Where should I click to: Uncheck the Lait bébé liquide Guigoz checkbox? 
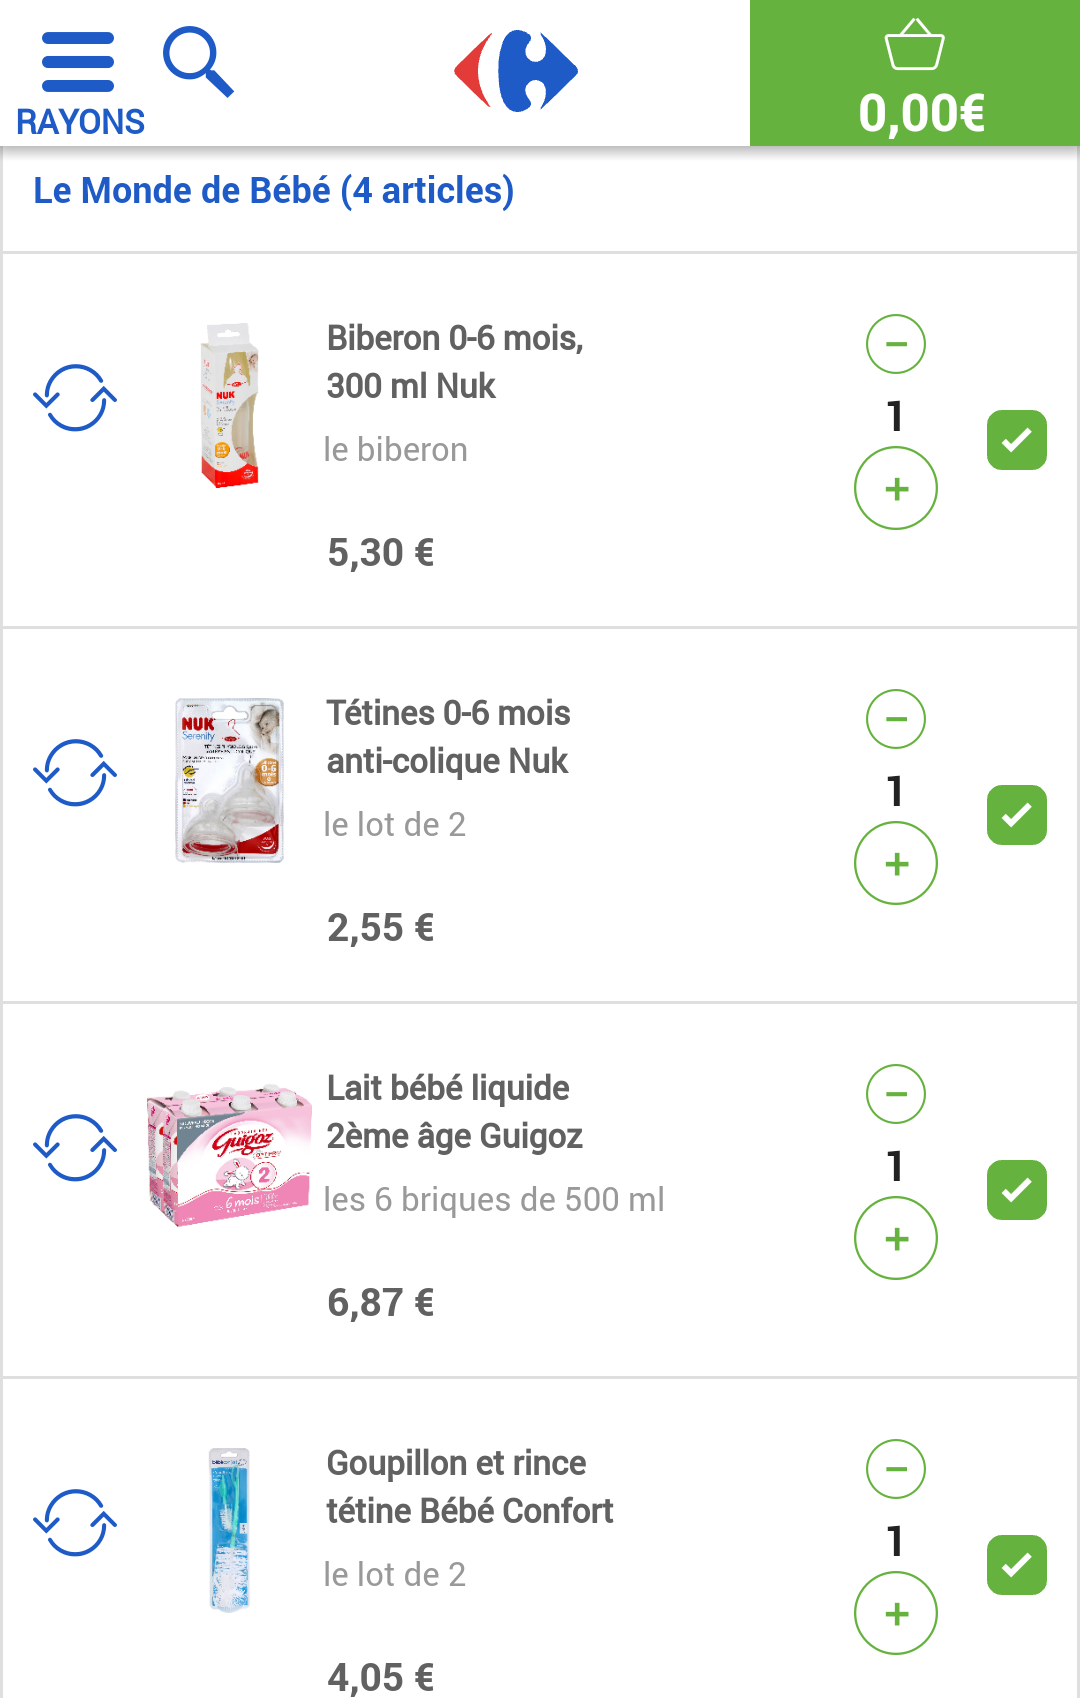click(1016, 1190)
